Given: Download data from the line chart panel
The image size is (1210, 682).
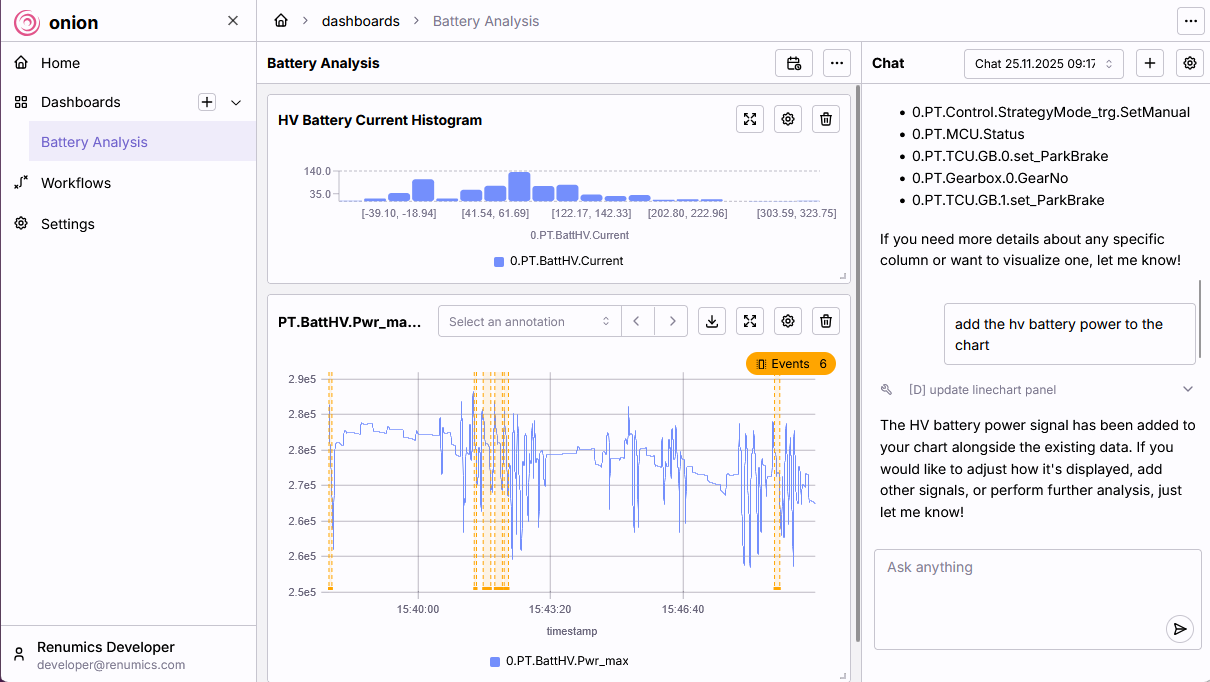Looking at the screenshot, I should 712,321.
